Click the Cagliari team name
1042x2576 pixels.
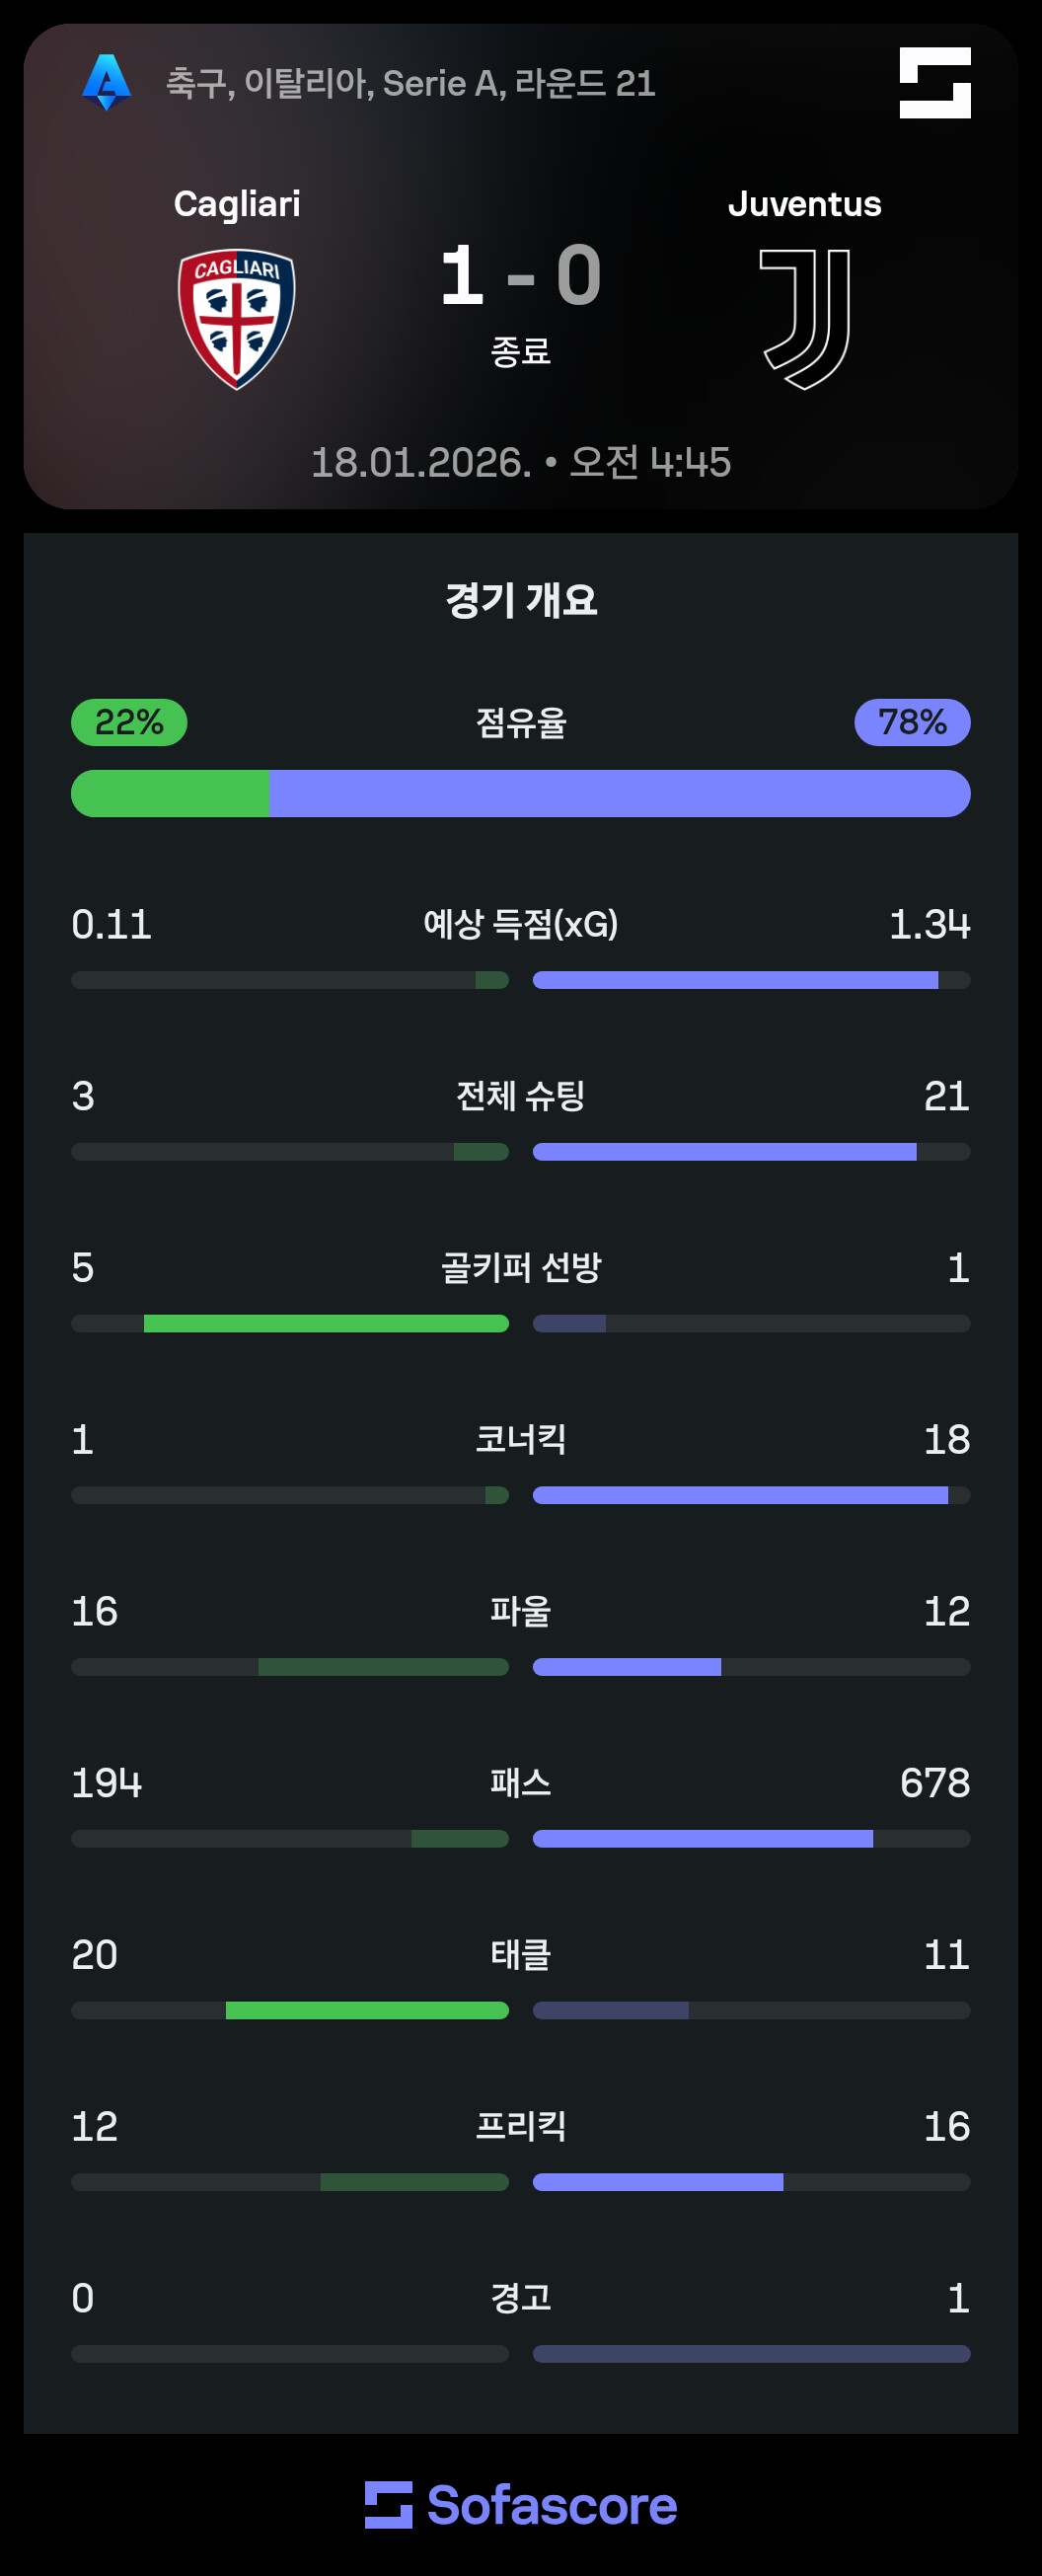point(237,204)
